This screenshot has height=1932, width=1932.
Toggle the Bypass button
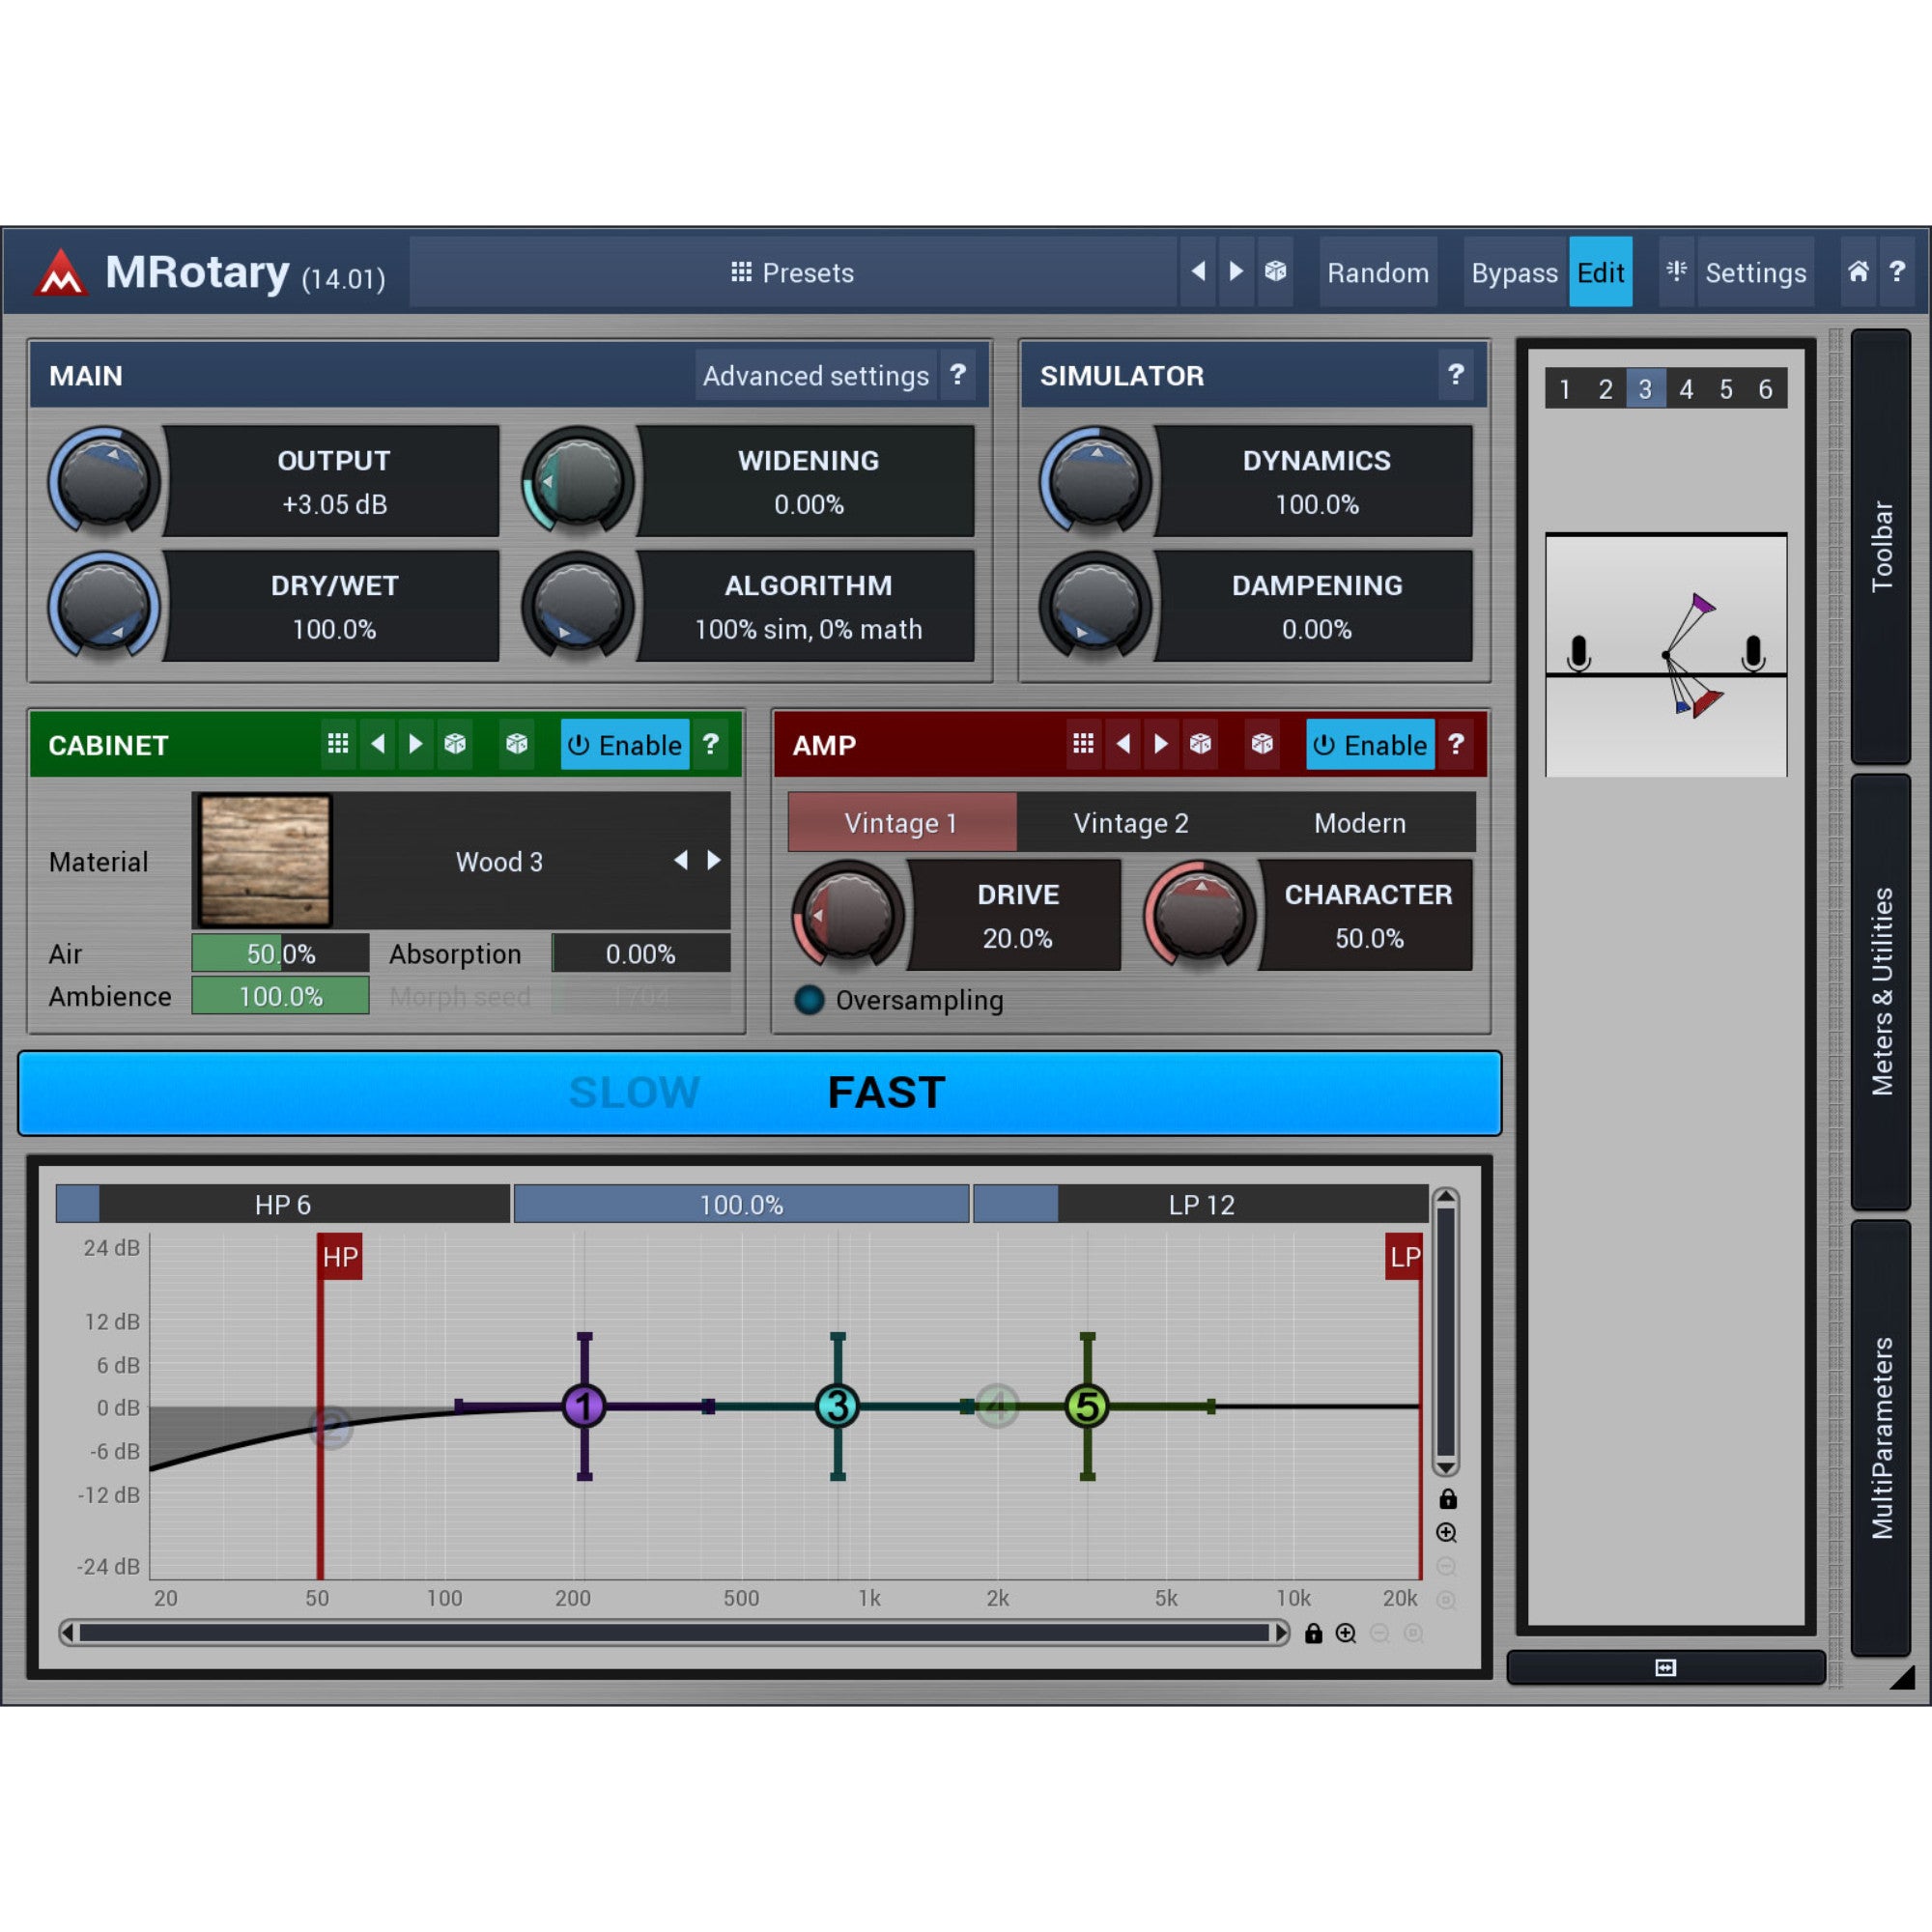click(1514, 272)
